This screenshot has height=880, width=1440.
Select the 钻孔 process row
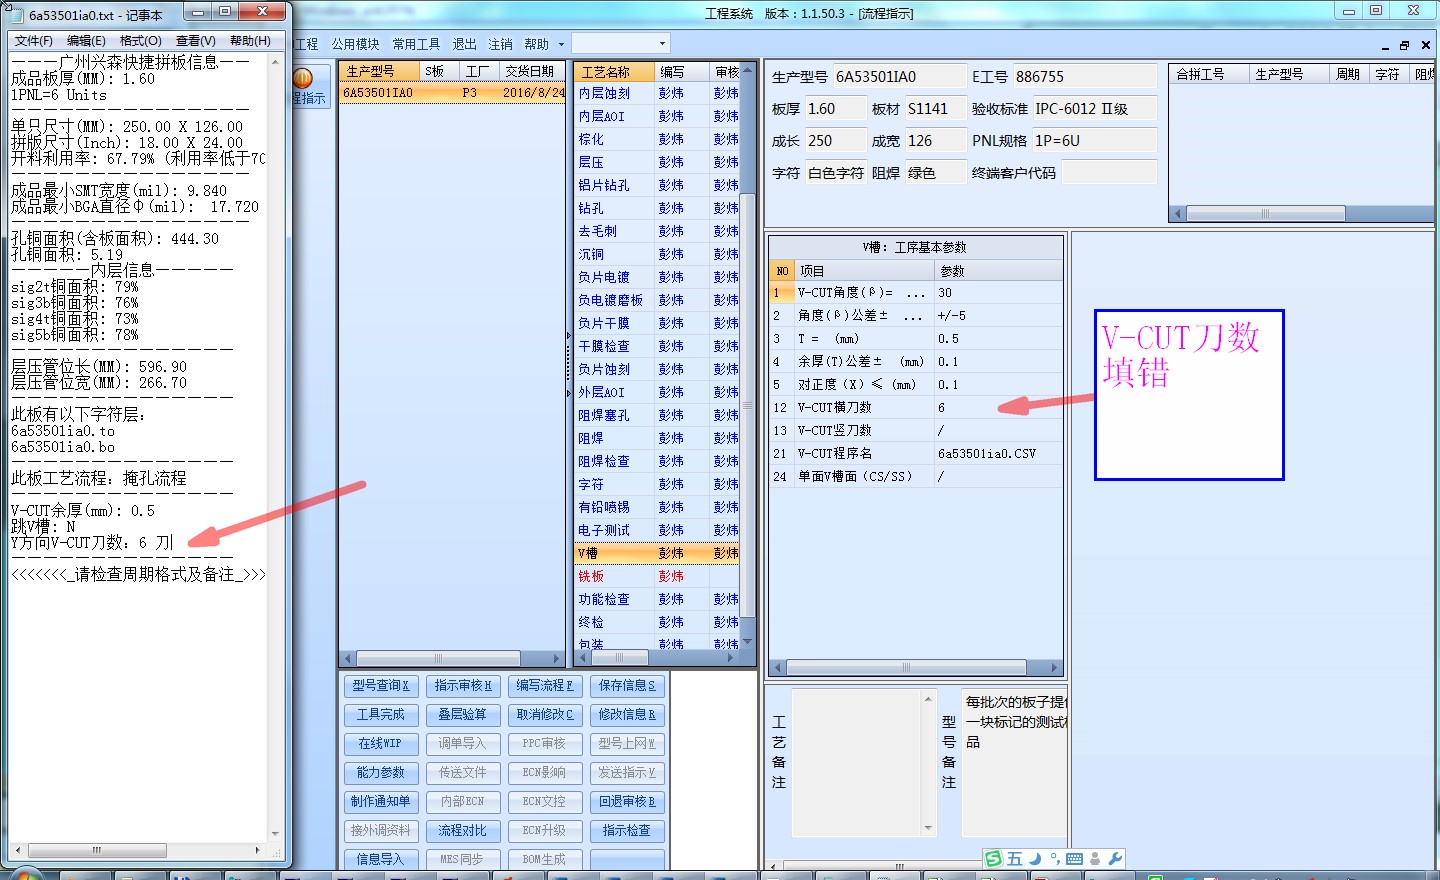point(657,208)
